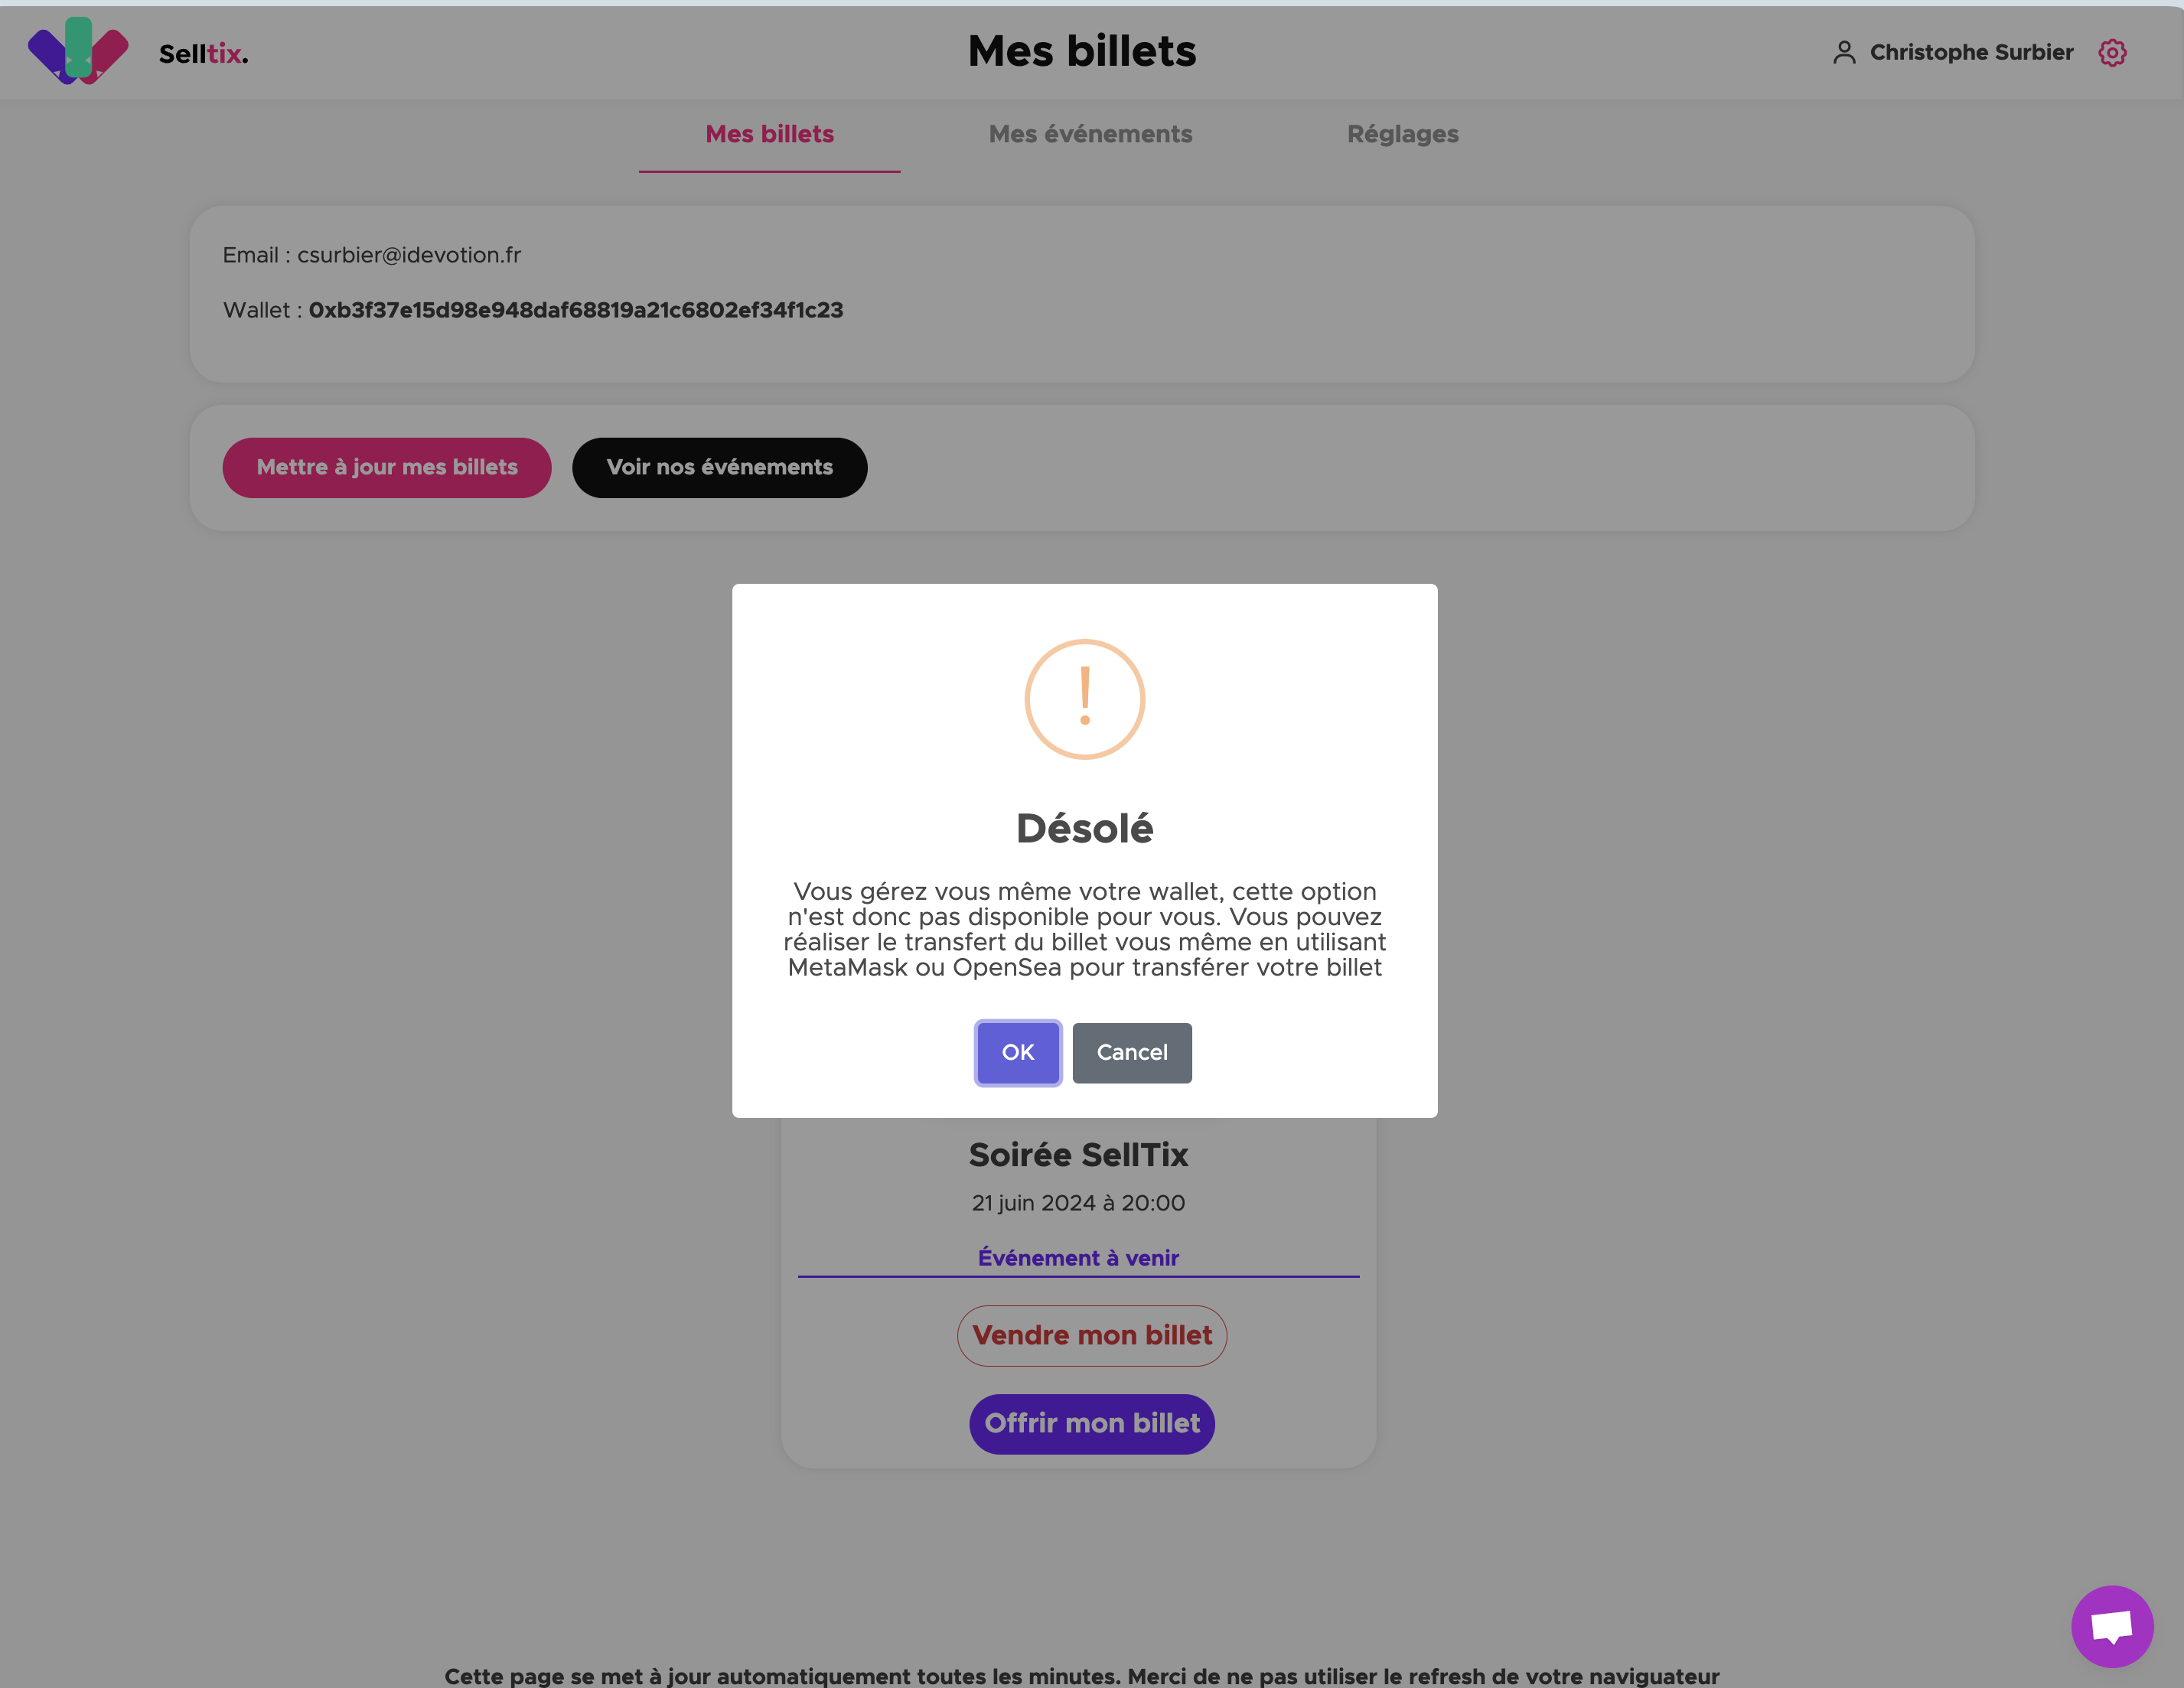This screenshot has width=2184, height=1688.
Task: Click the Selltix logo icon
Action: (78, 51)
